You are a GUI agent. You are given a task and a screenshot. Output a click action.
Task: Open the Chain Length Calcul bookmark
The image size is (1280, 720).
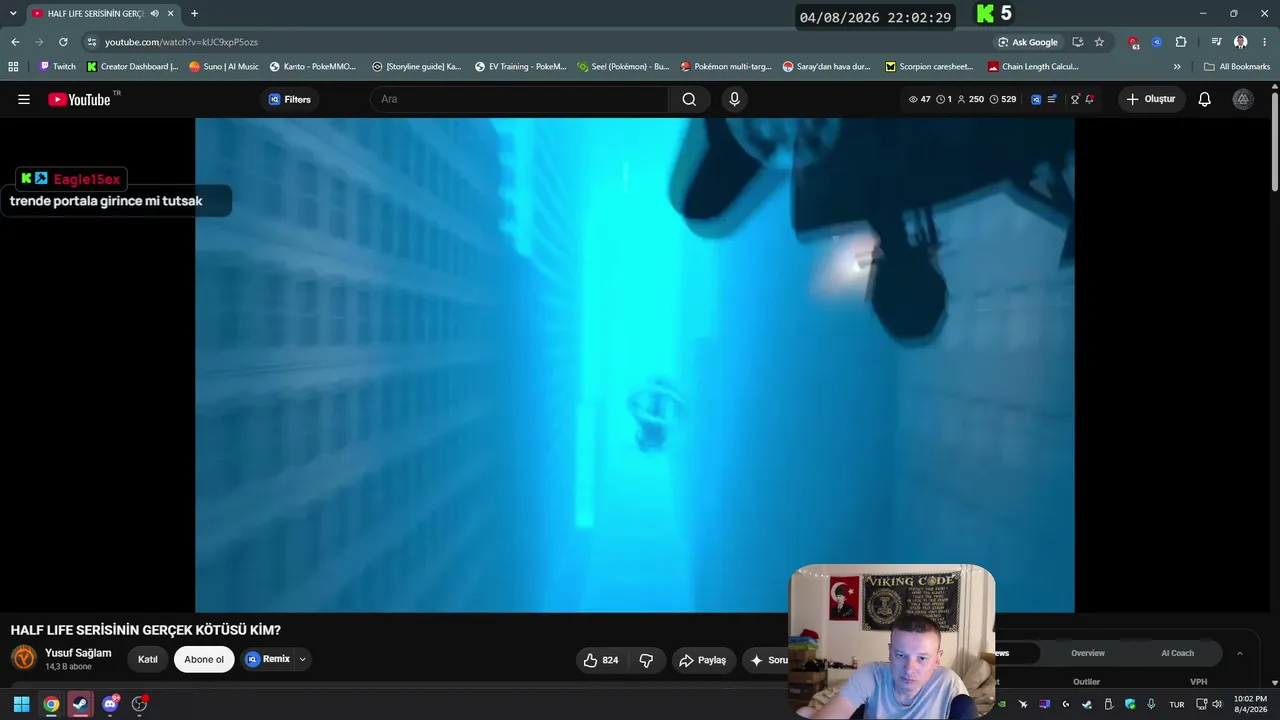point(1032,67)
